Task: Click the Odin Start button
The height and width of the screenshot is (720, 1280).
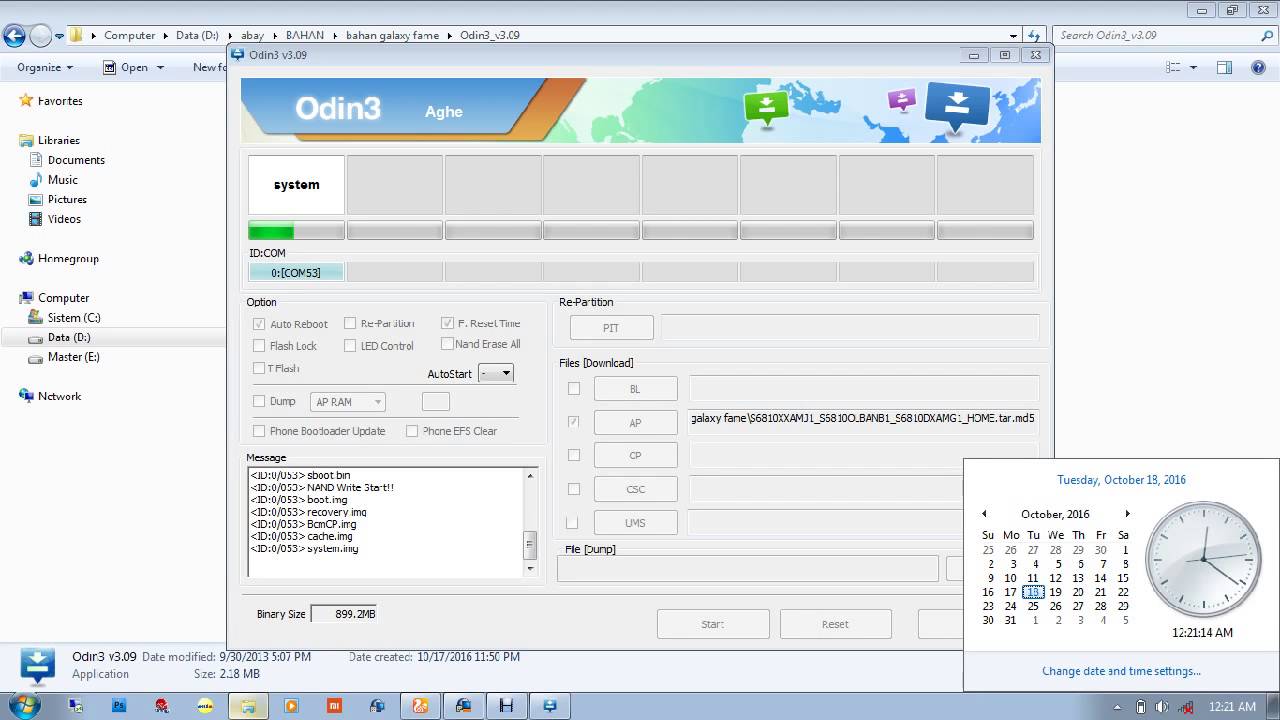Action: pos(713,624)
